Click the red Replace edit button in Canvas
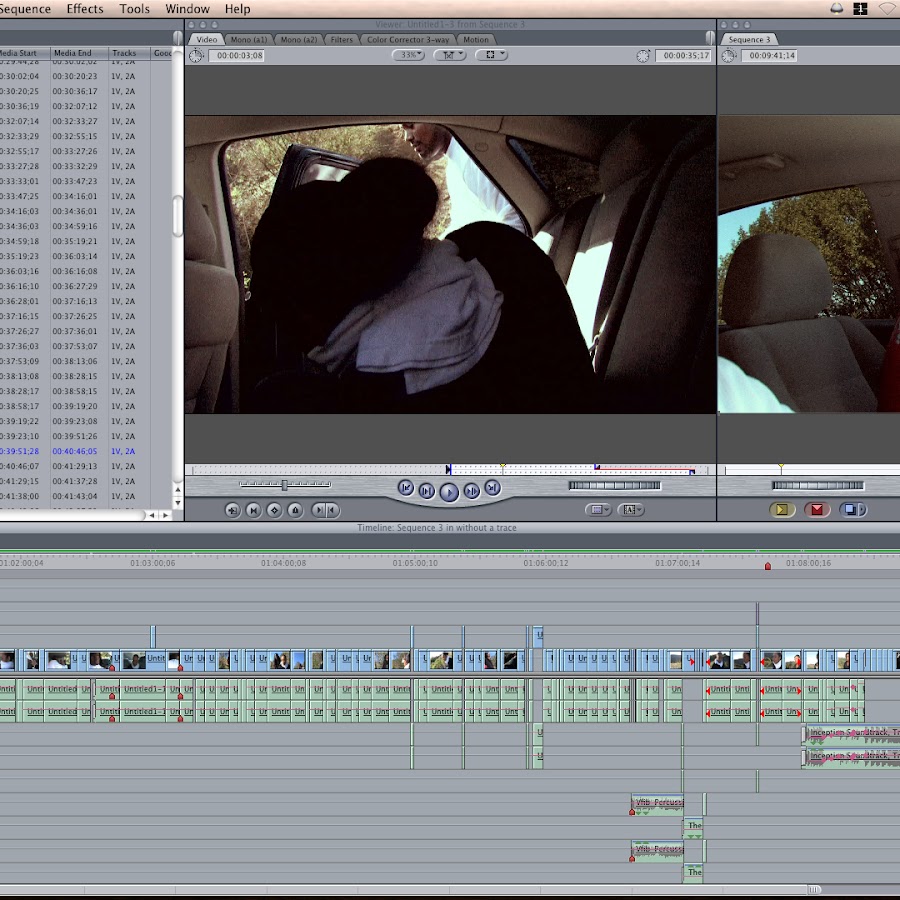Image resolution: width=900 pixels, height=900 pixels. pyautogui.click(x=817, y=509)
